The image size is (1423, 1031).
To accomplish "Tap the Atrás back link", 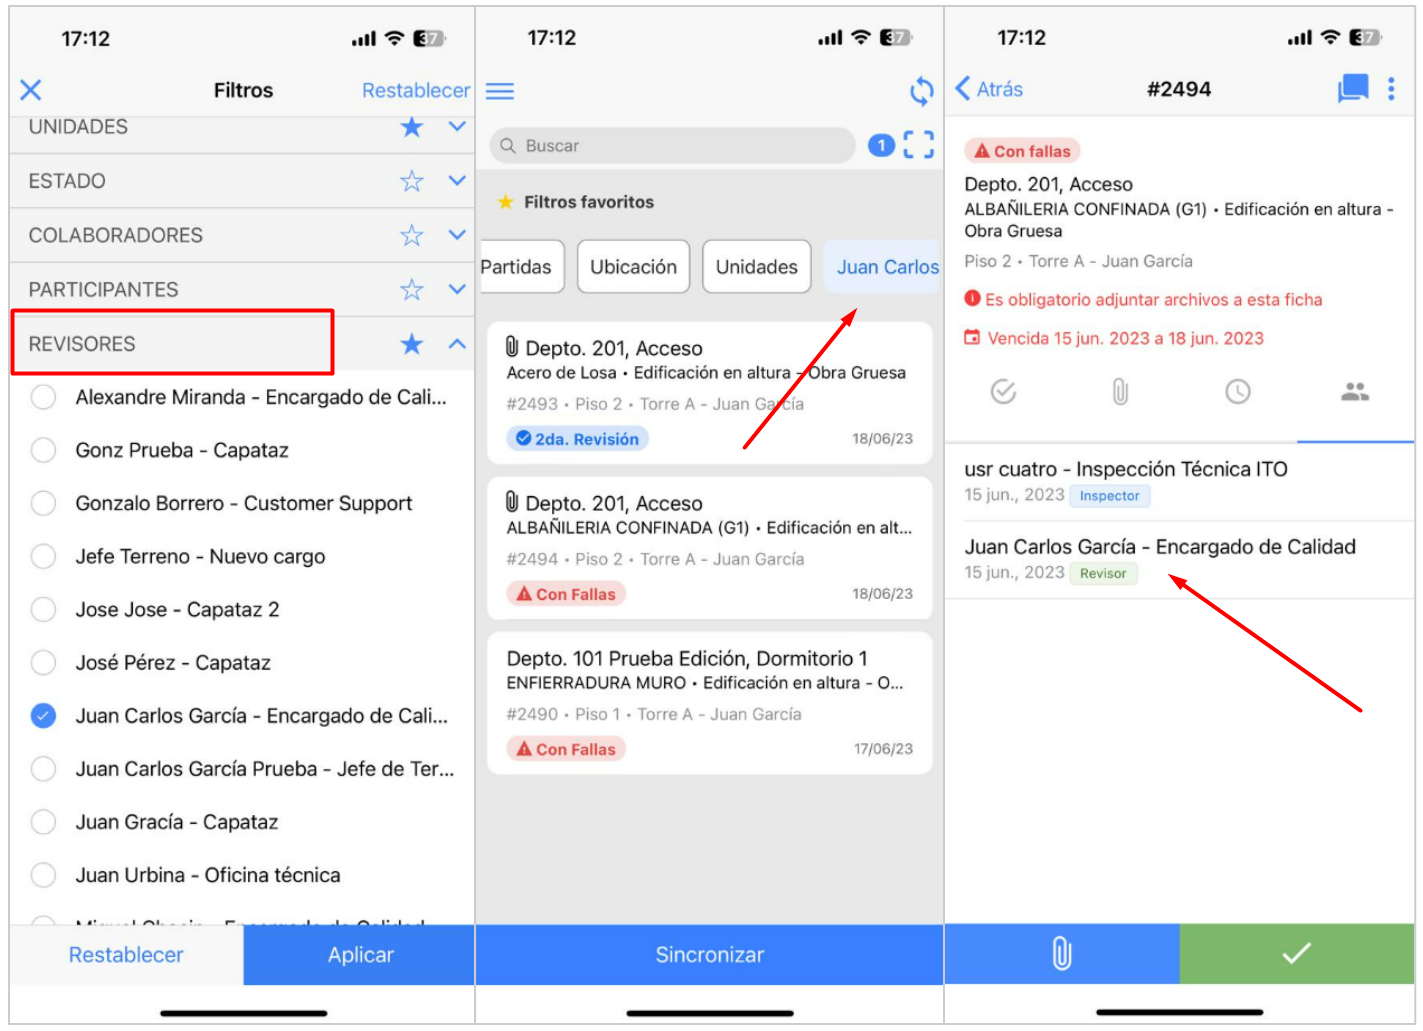I will pyautogui.click(x=990, y=89).
